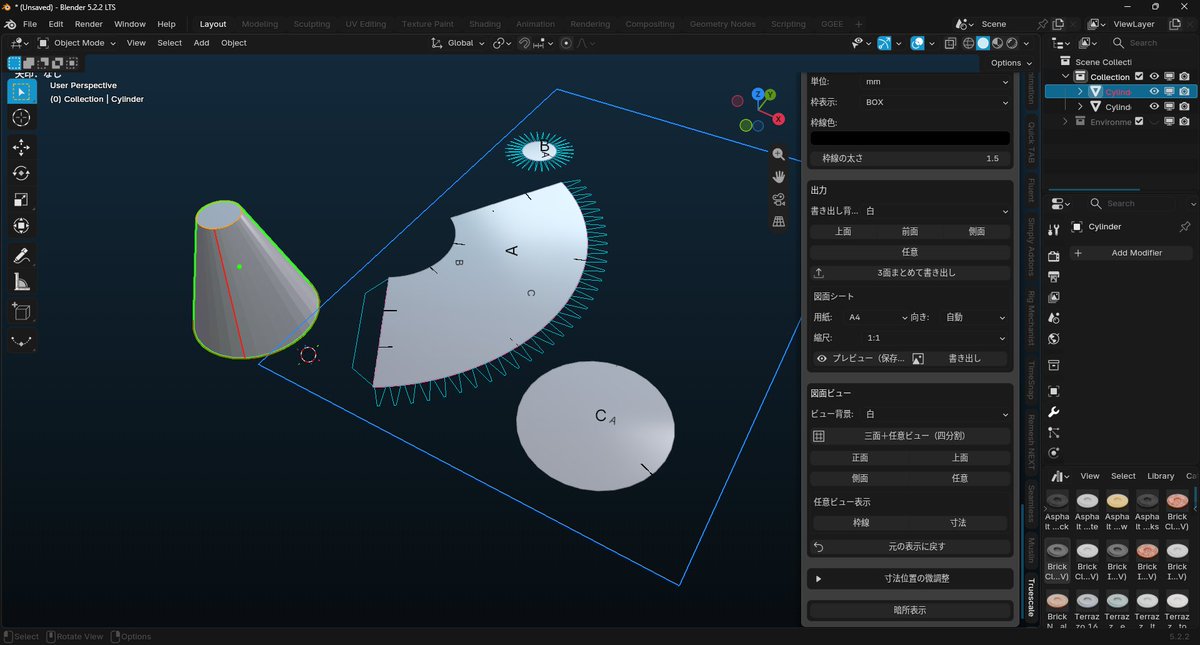Image resolution: width=1200 pixels, height=645 pixels.
Task: Open the Object Mode dropdown
Action: 77,43
